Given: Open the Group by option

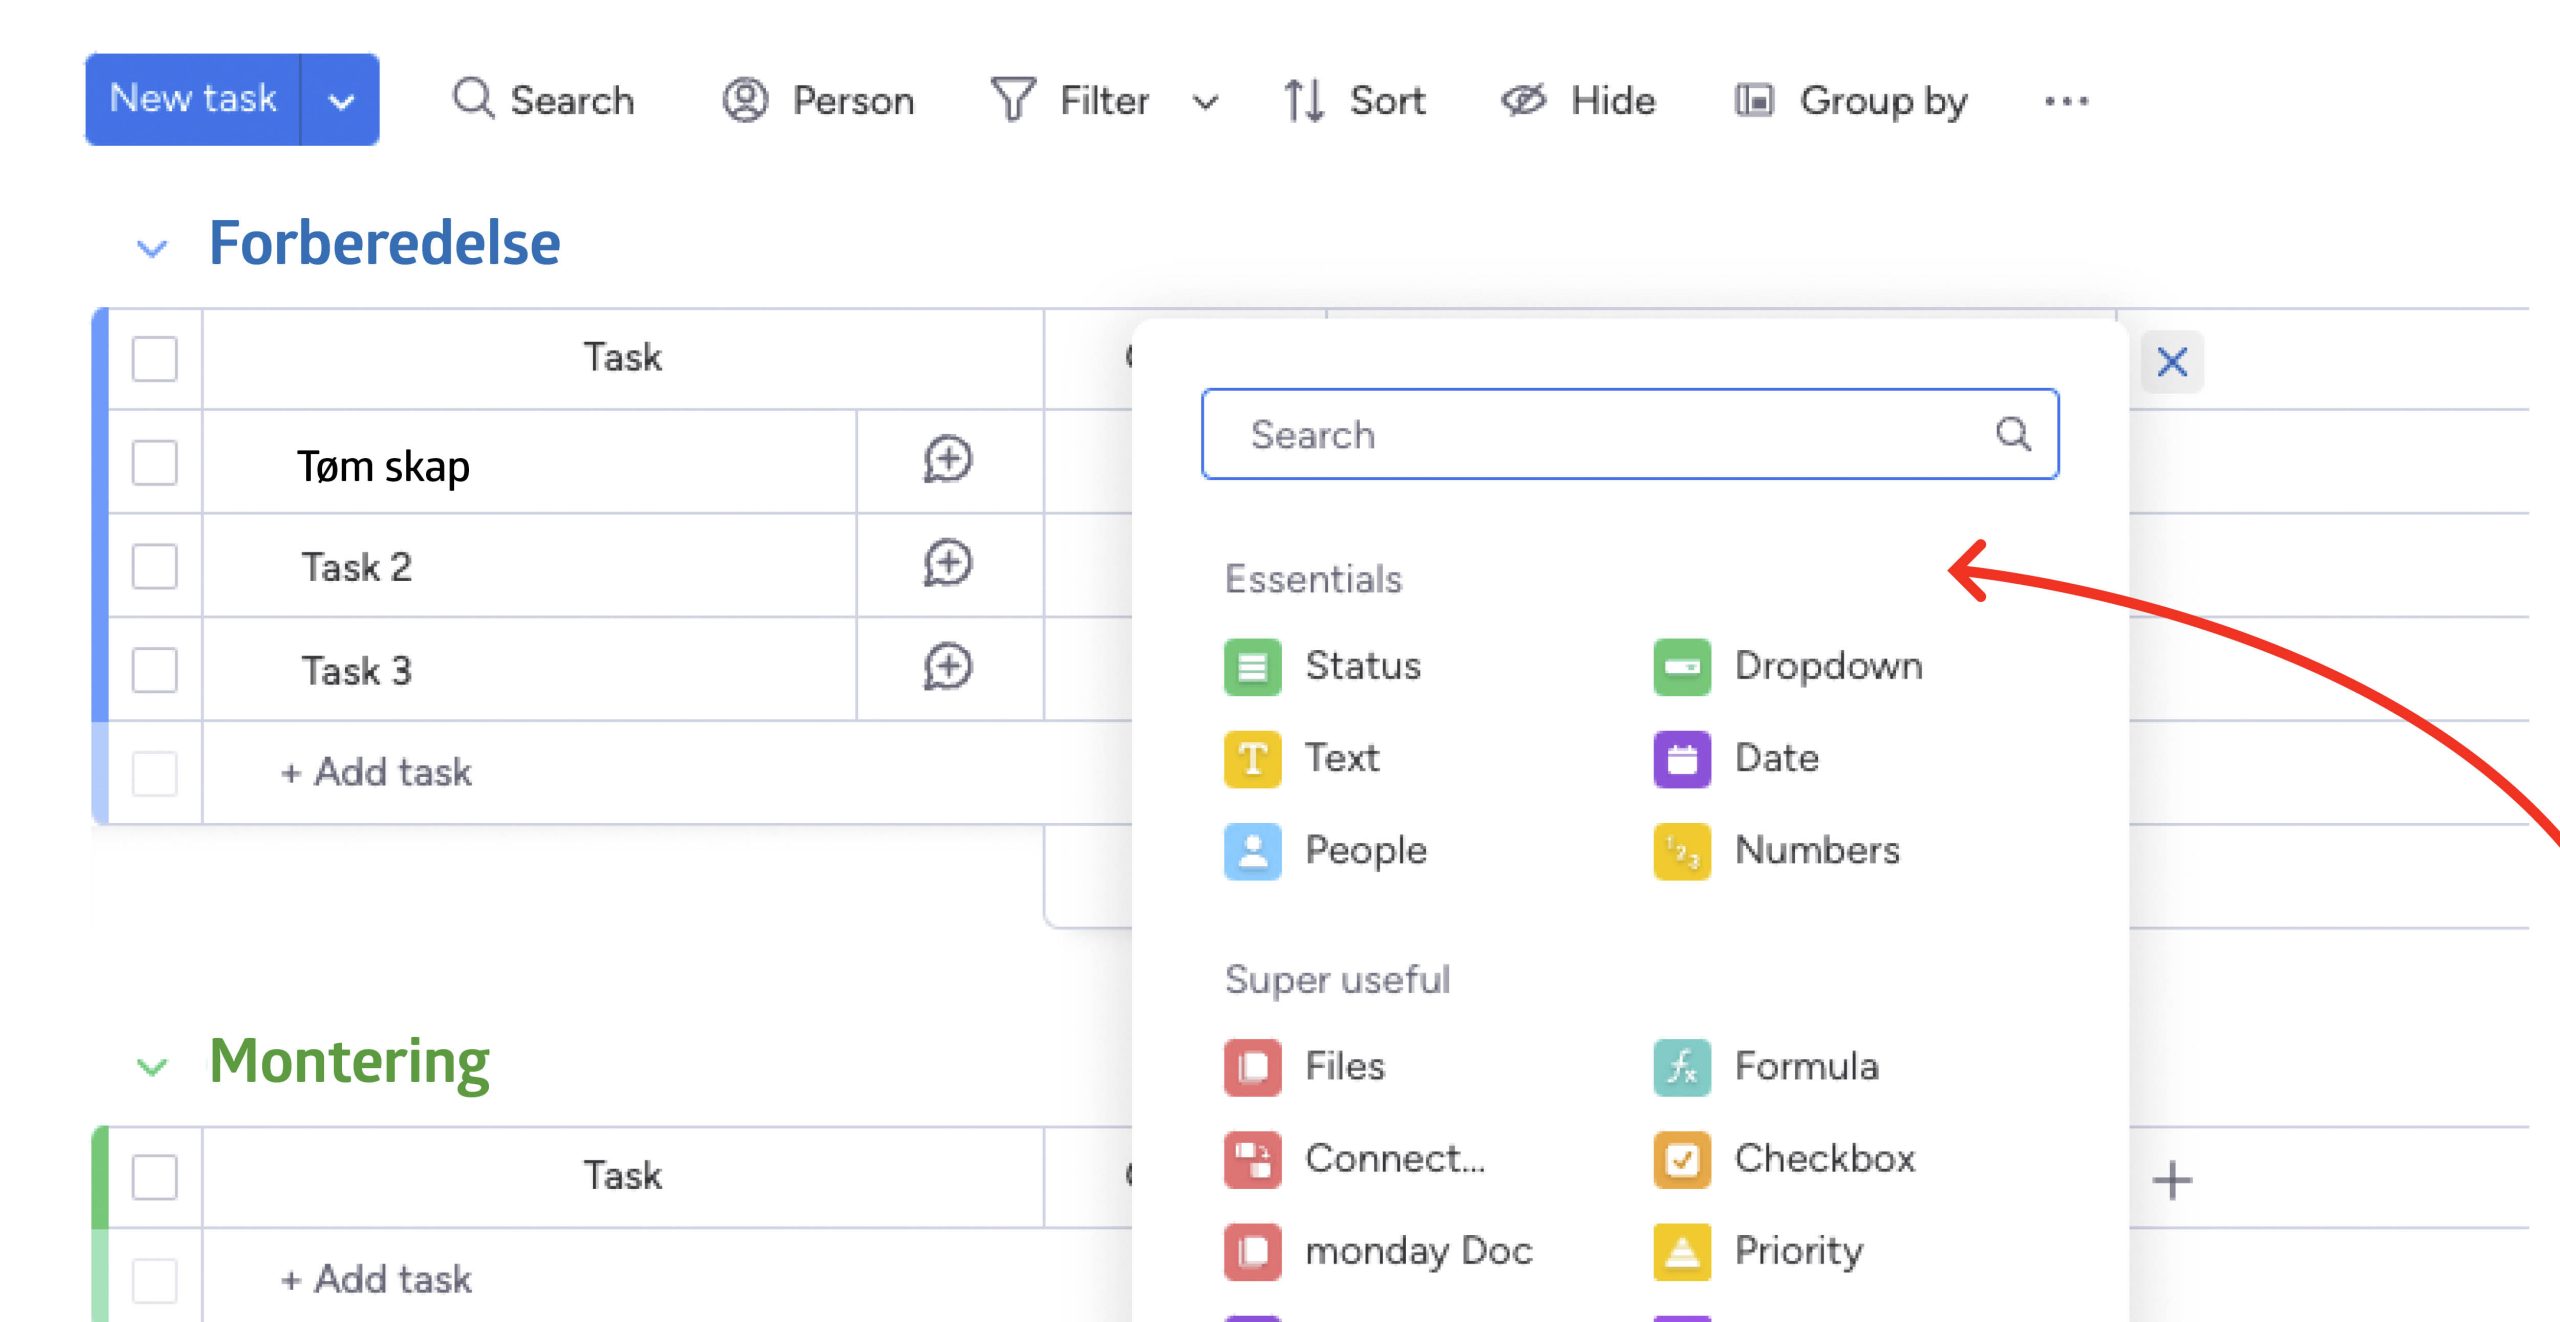Looking at the screenshot, I should [x=1852, y=101].
